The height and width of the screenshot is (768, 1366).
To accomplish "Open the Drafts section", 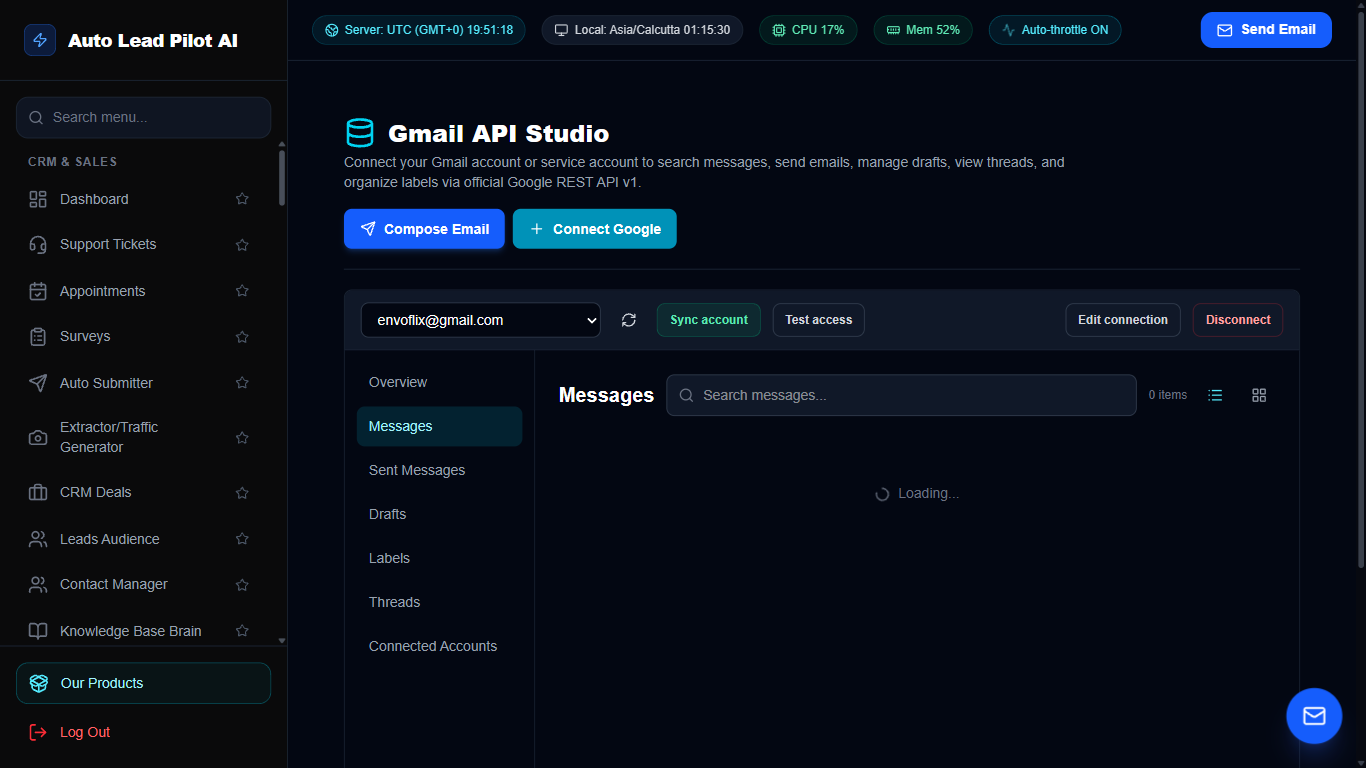I will point(439,514).
